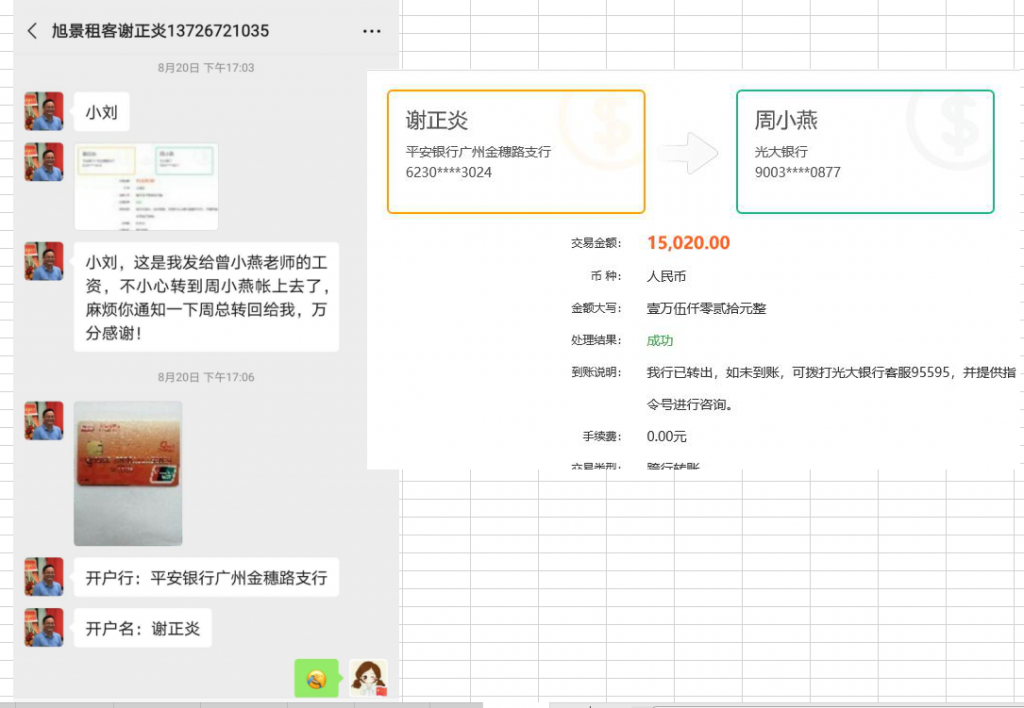Click the arrival note mentioning 光大银行客服95595
The height and width of the screenshot is (708, 1024).
[x=831, y=388]
